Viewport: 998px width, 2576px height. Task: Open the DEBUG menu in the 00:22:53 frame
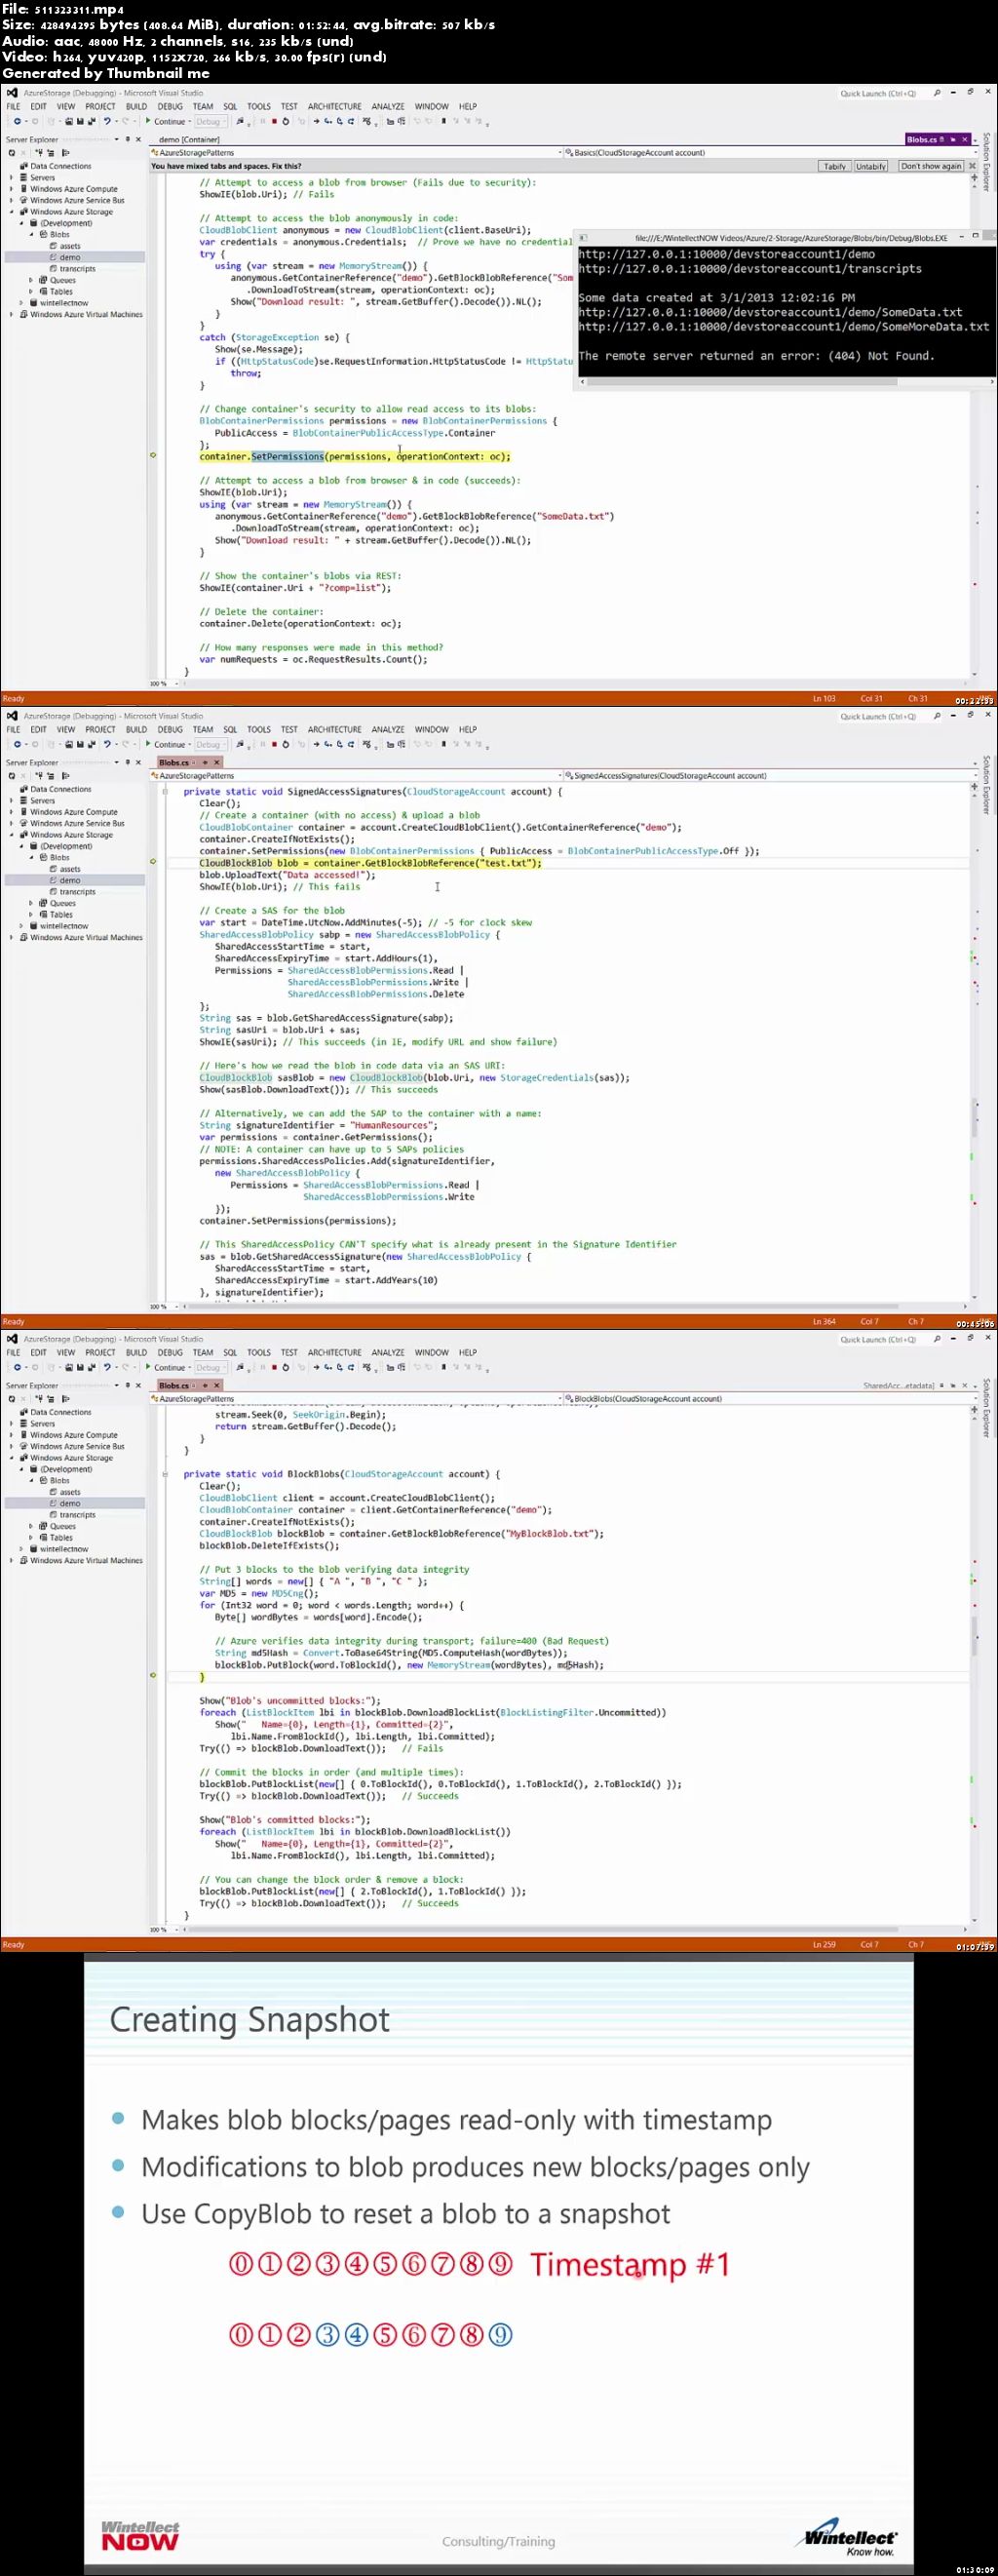(170, 106)
